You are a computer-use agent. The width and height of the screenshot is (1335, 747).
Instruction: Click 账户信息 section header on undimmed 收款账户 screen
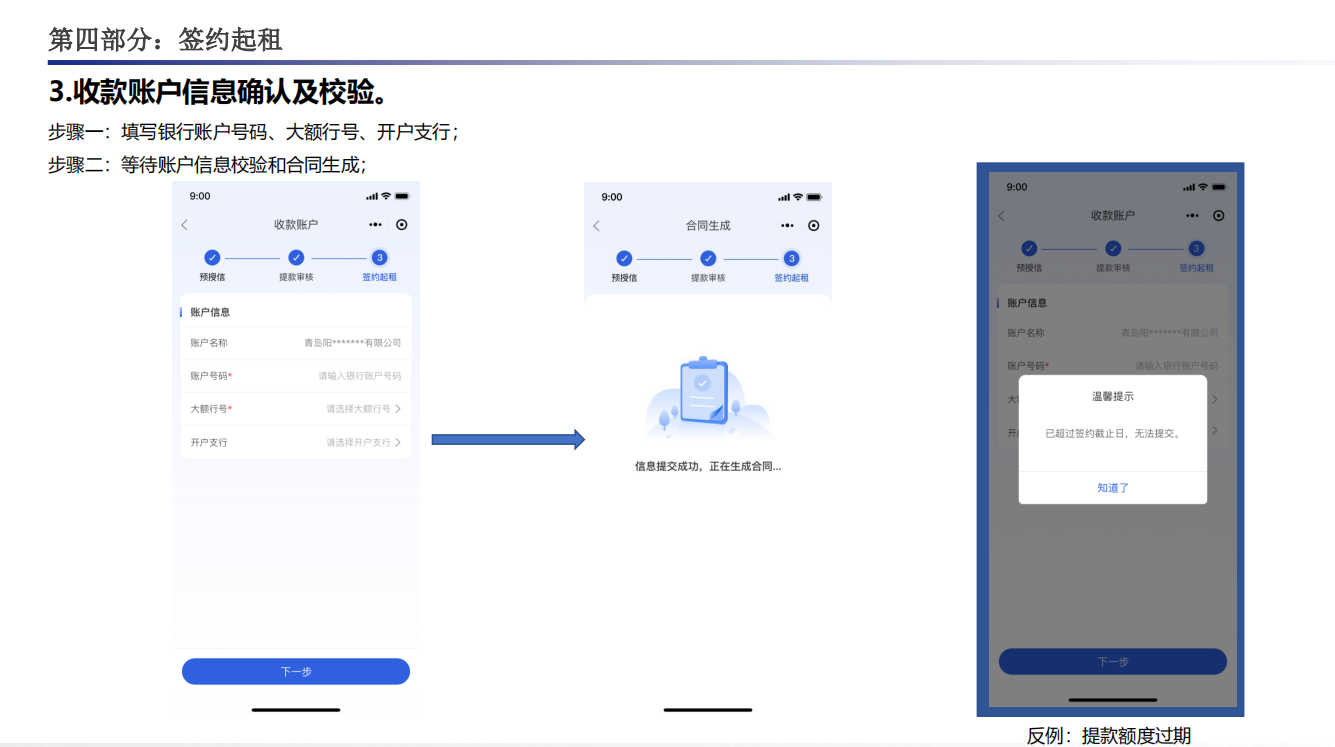pyautogui.click(x=210, y=312)
